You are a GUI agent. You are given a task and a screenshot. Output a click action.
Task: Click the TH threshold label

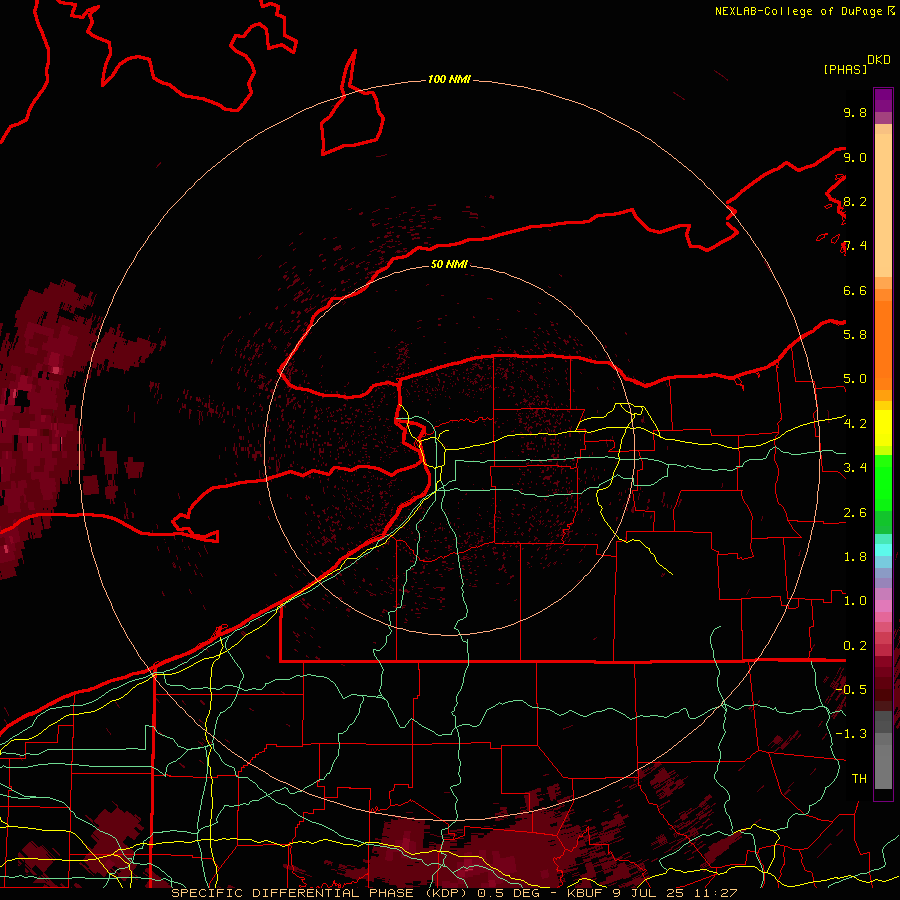coord(859,779)
